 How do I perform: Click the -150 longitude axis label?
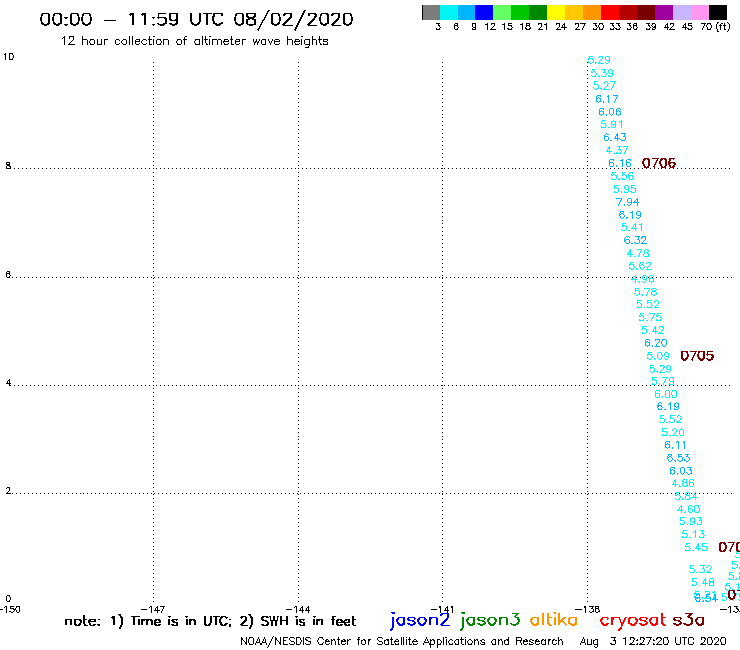pos(10,609)
